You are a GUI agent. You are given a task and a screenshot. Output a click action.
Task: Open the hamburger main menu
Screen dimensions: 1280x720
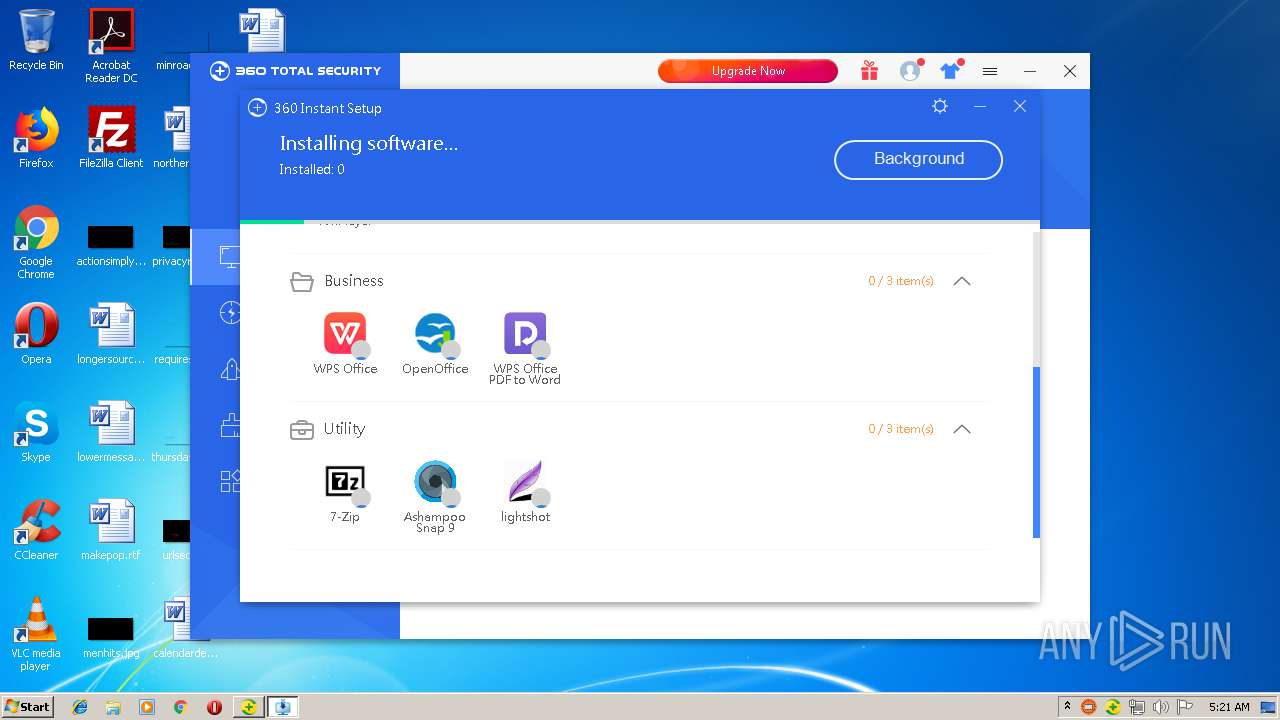point(990,71)
